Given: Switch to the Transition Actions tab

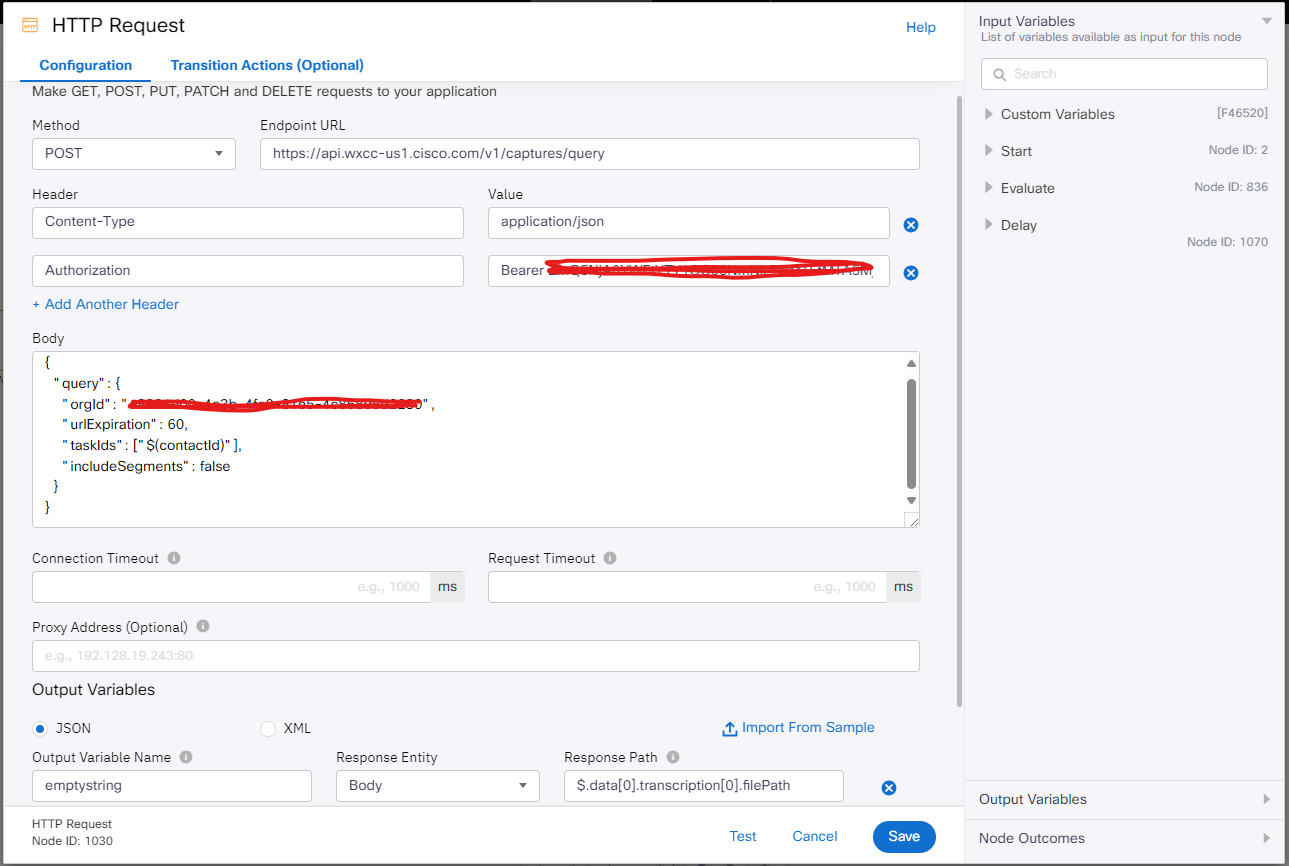Looking at the screenshot, I should pyautogui.click(x=266, y=64).
